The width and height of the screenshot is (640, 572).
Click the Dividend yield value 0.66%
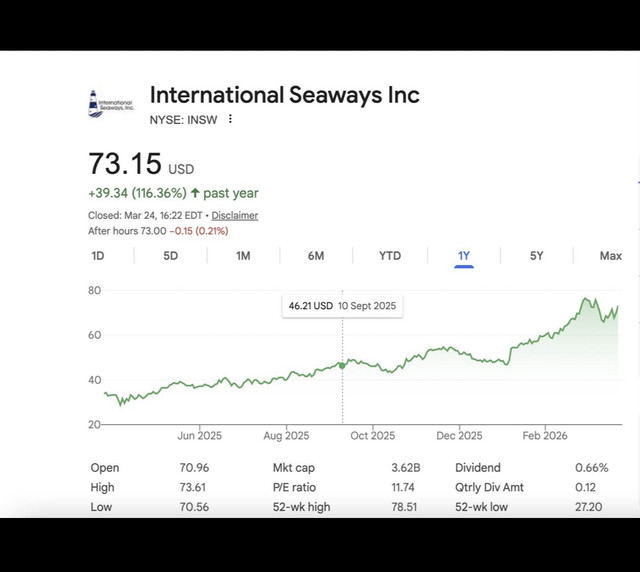click(592, 468)
